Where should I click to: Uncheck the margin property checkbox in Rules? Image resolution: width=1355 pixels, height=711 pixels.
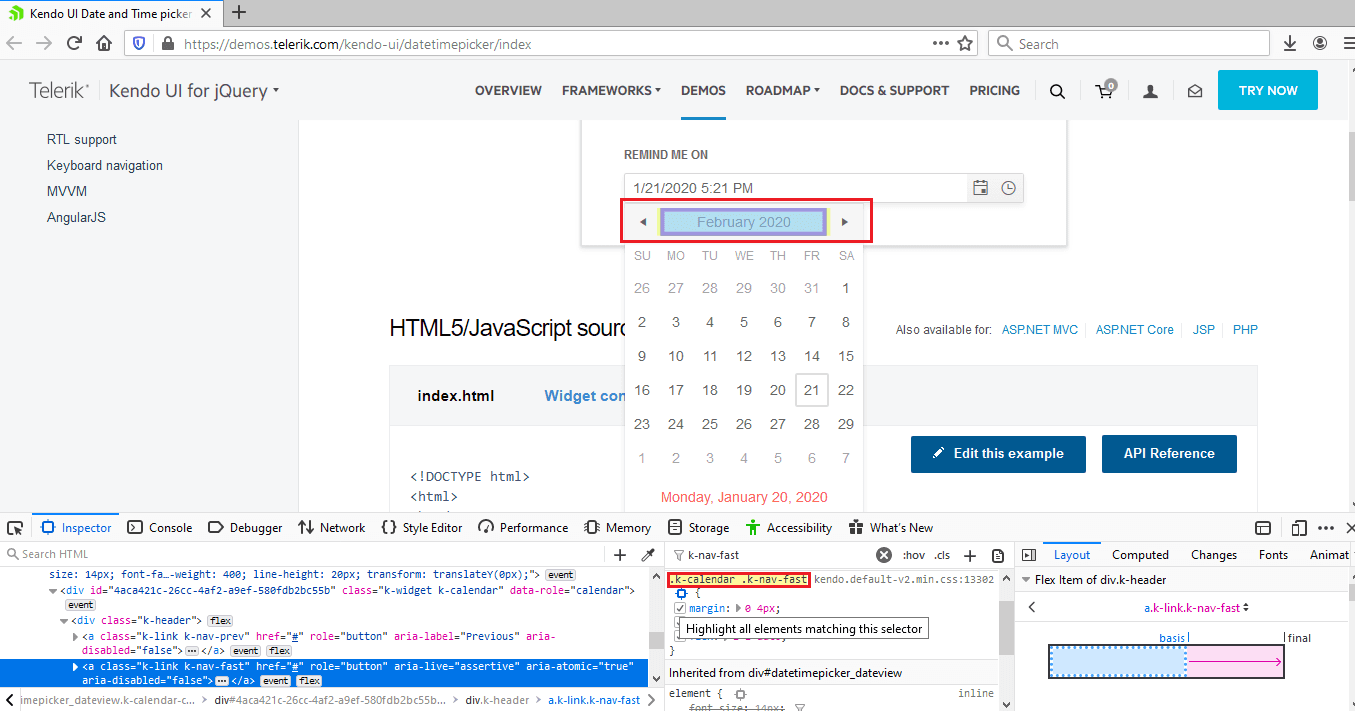tap(680, 606)
